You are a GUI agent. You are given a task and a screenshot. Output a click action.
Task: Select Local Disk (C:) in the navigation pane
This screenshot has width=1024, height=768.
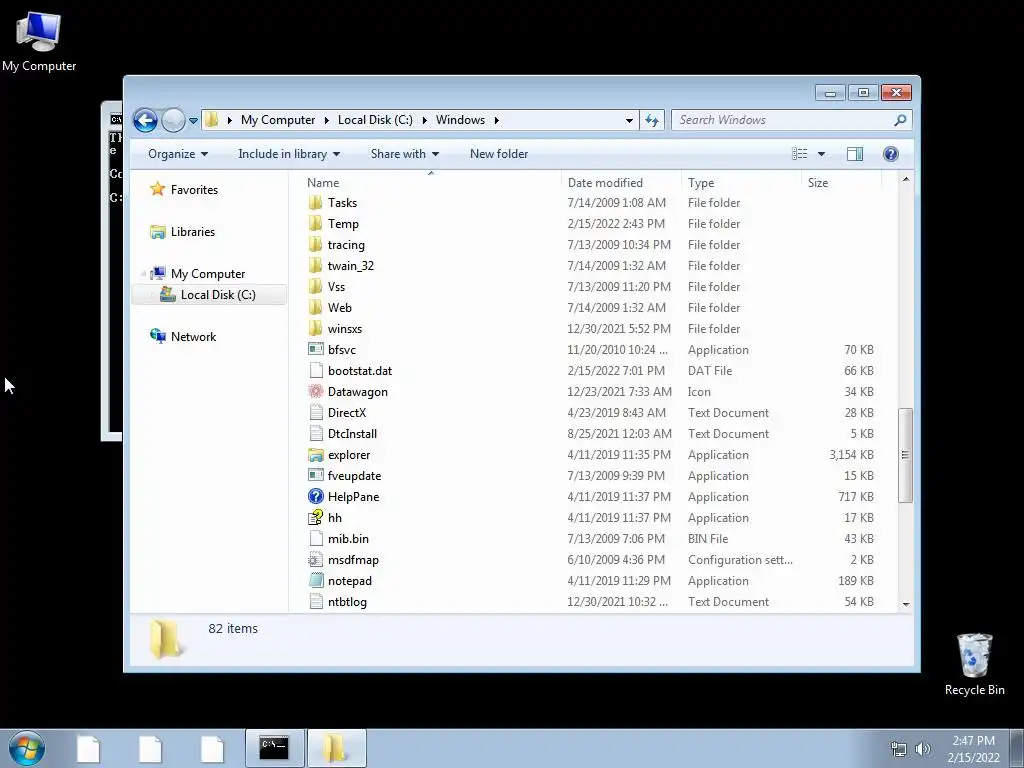coord(208,295)
